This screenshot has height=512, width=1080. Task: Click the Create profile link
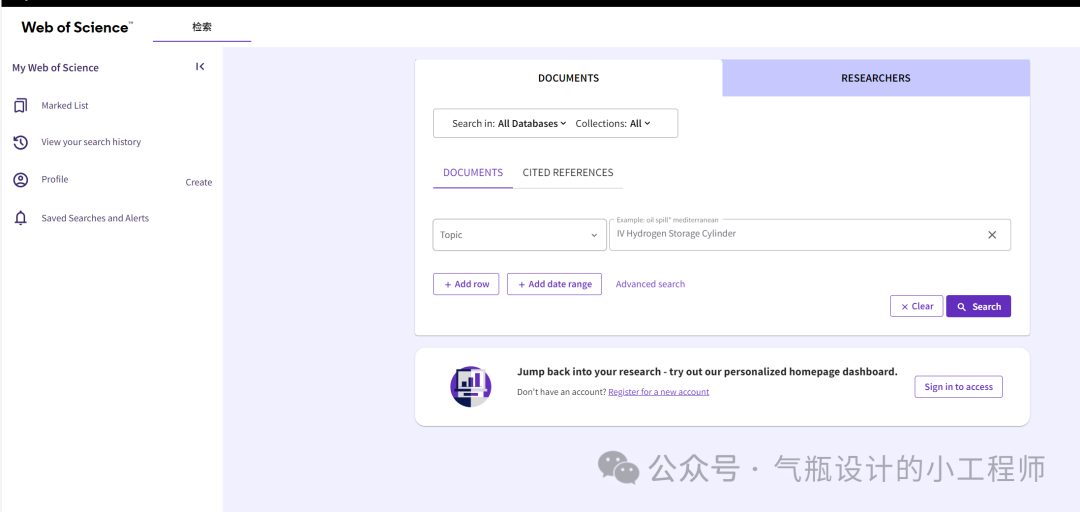[199, 183]
